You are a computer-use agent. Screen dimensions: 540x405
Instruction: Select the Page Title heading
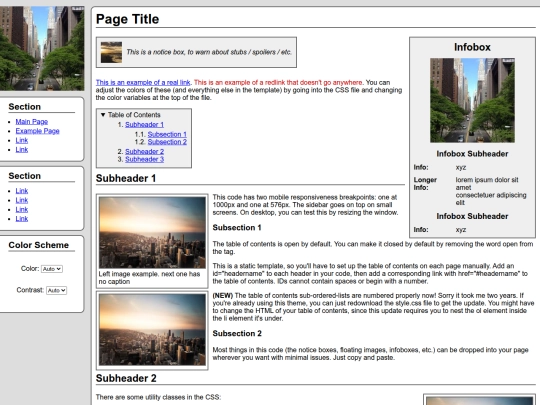(127, 19)
